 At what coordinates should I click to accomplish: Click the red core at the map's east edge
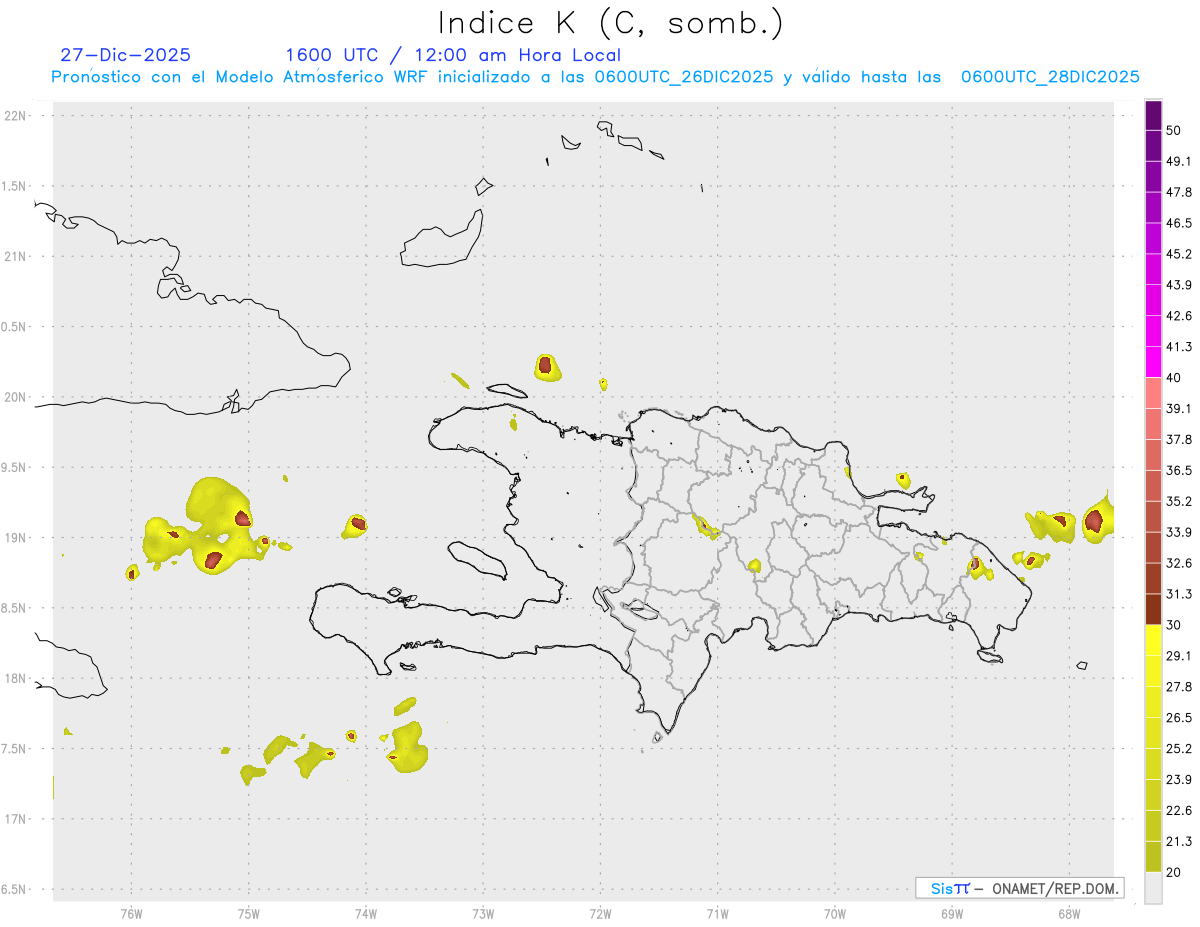pos(1094,520)
